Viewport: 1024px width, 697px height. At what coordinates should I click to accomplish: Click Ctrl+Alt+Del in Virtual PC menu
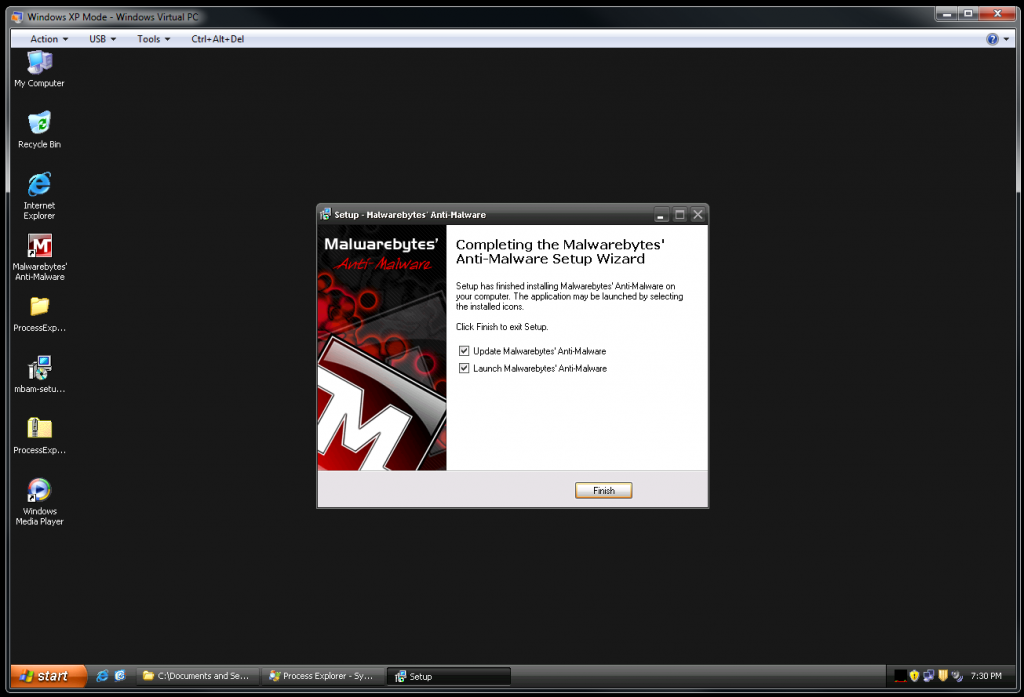coord(217,39)
